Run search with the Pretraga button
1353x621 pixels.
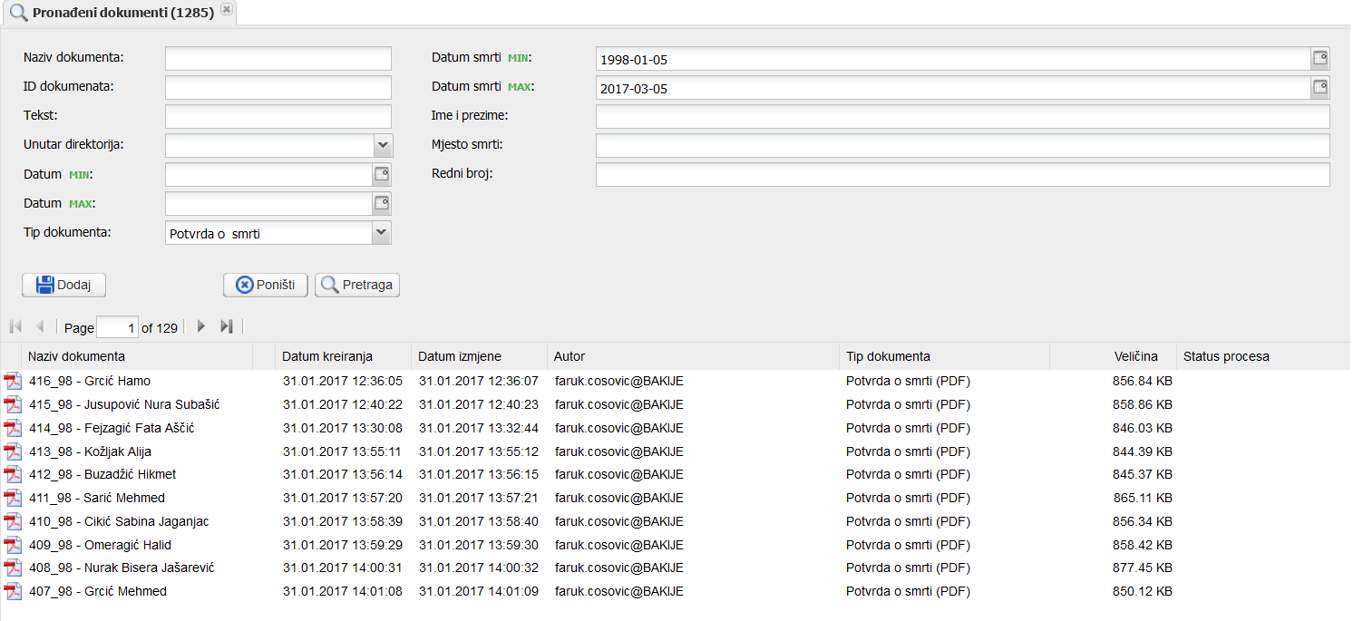[x=357, y=285]
